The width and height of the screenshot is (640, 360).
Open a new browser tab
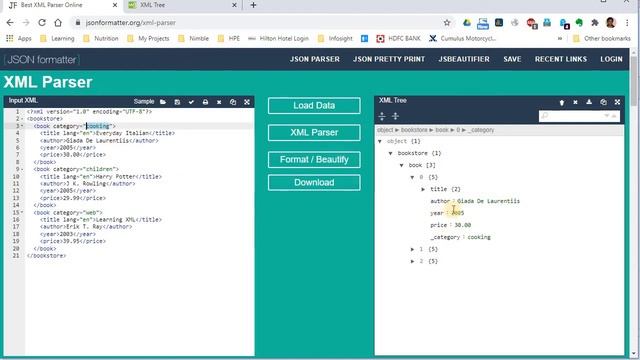click(x=253, y=5)
